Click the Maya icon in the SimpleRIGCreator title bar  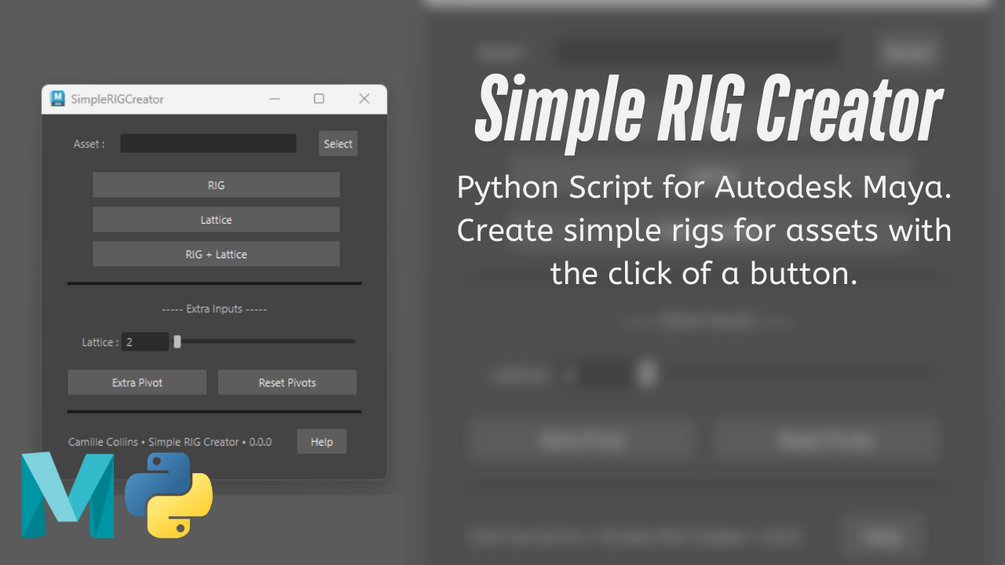pos(58,99)
